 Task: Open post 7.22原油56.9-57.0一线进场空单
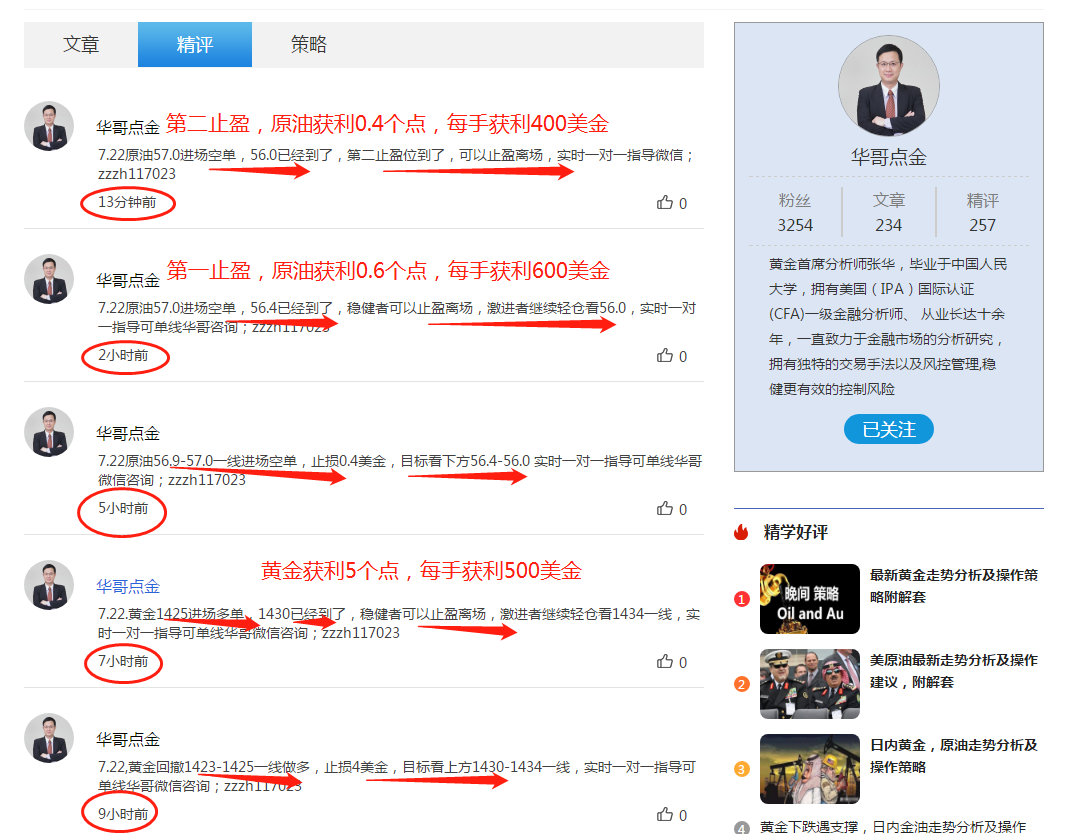[400, 470]
